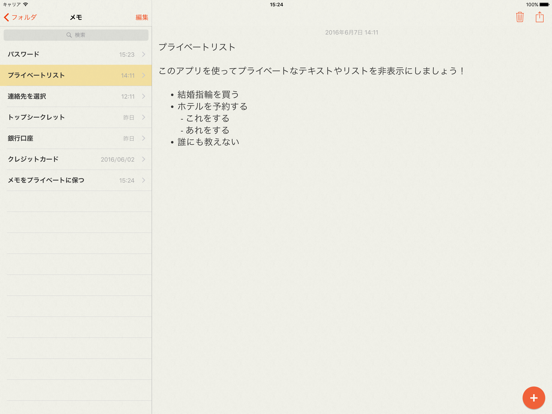This screenshot has width=552, height=414.
Task: Tap the chevron on 銀行口座 row
Action: [x=144, y=138]
